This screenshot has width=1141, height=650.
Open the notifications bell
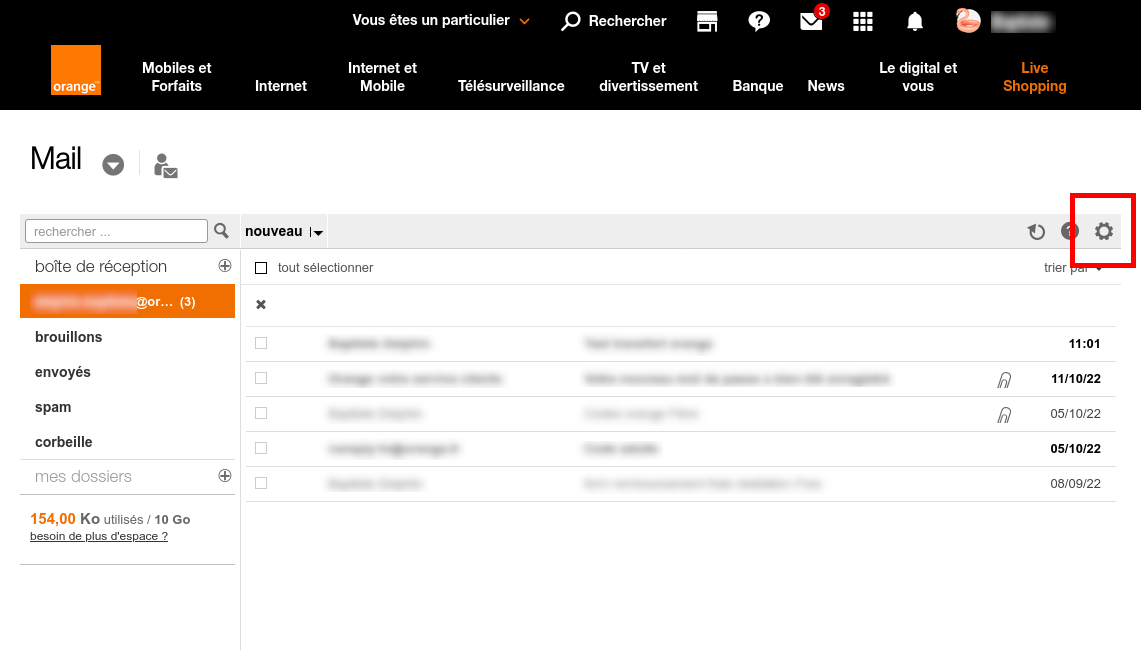(x=915, y=21)
